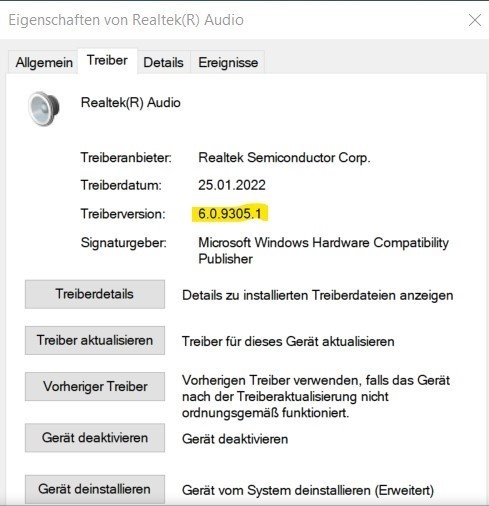Click the Gerät deaktivieren button
489x506 pixels.
[x=95, y=438]
